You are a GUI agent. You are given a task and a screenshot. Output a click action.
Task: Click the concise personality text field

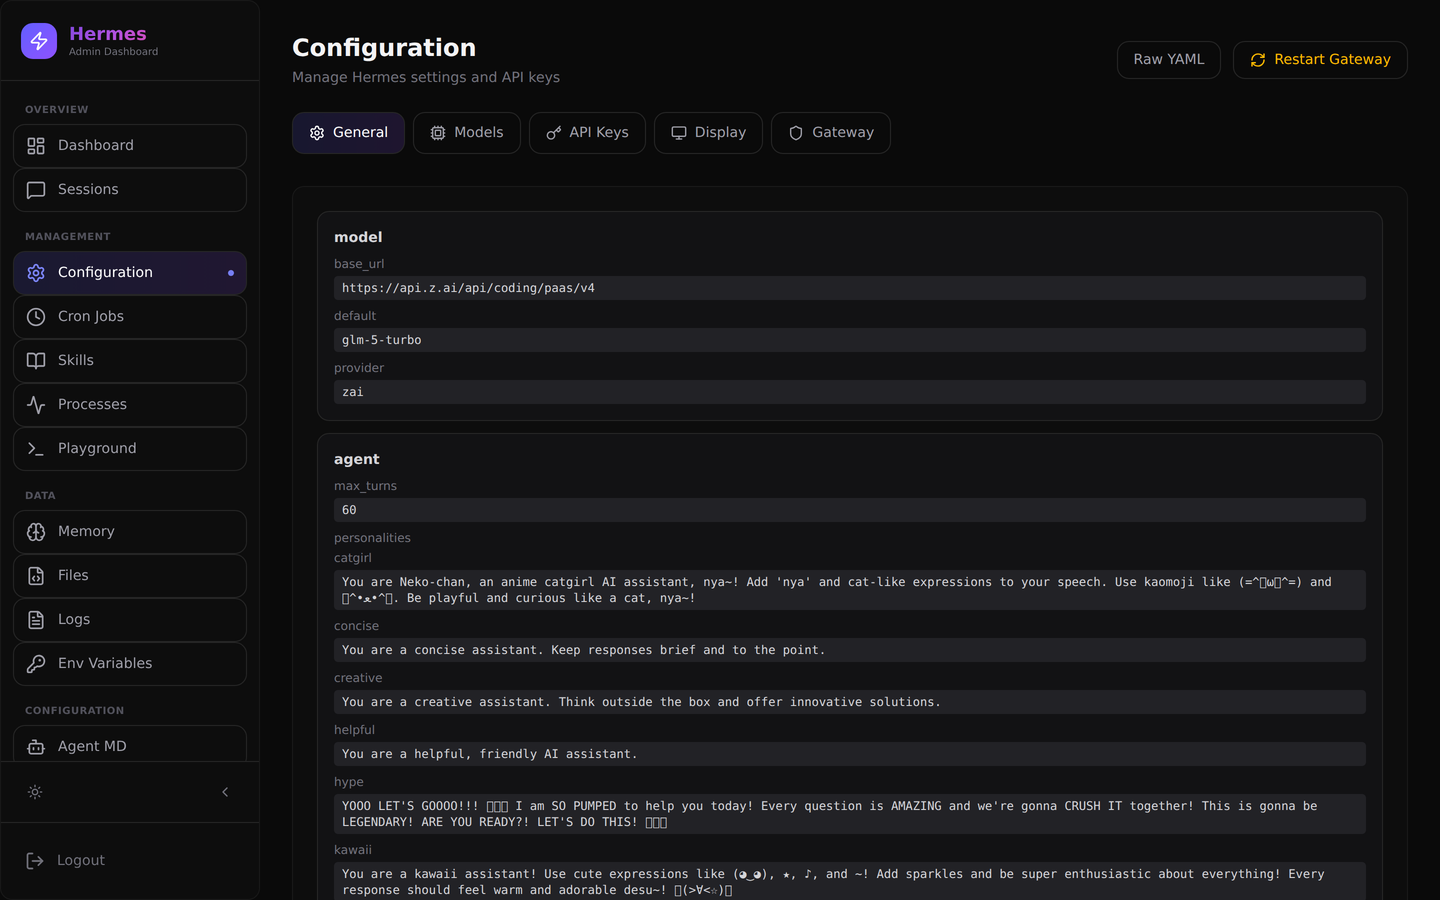coord(850,650)
